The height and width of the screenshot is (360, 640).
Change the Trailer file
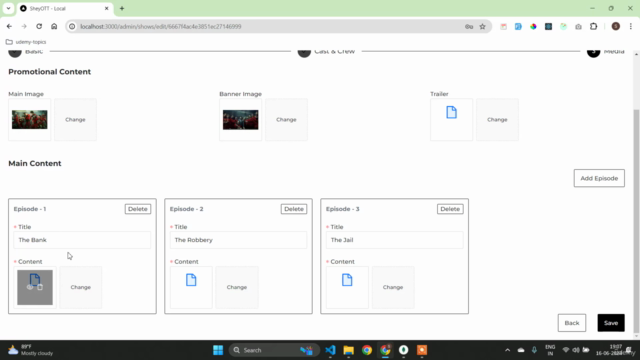click(497, 120)
